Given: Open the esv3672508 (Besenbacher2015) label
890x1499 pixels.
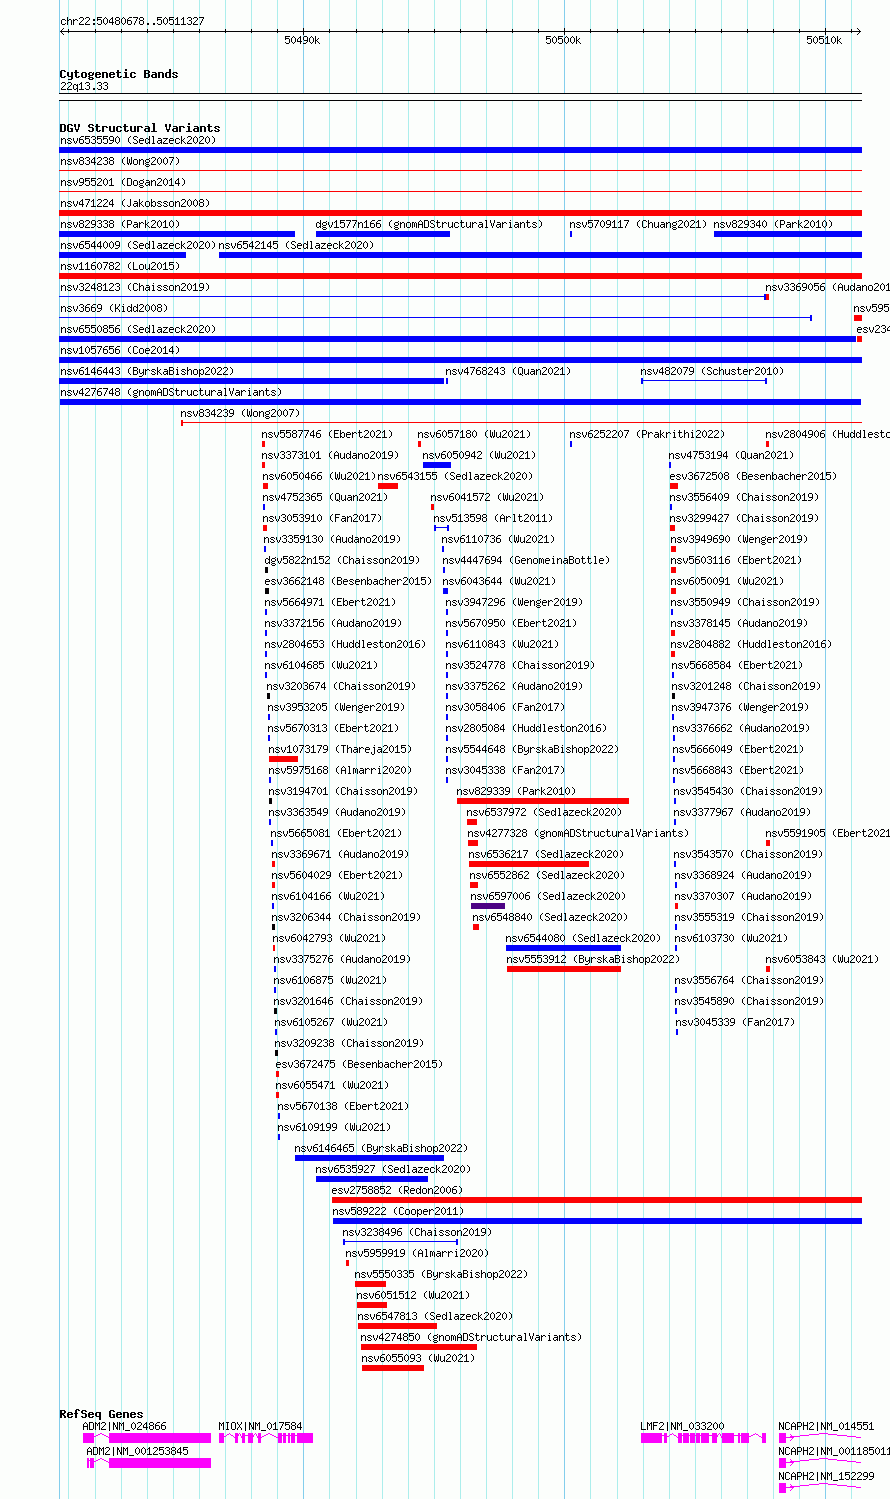Looking at the screenshot, I should pos(753,476).
